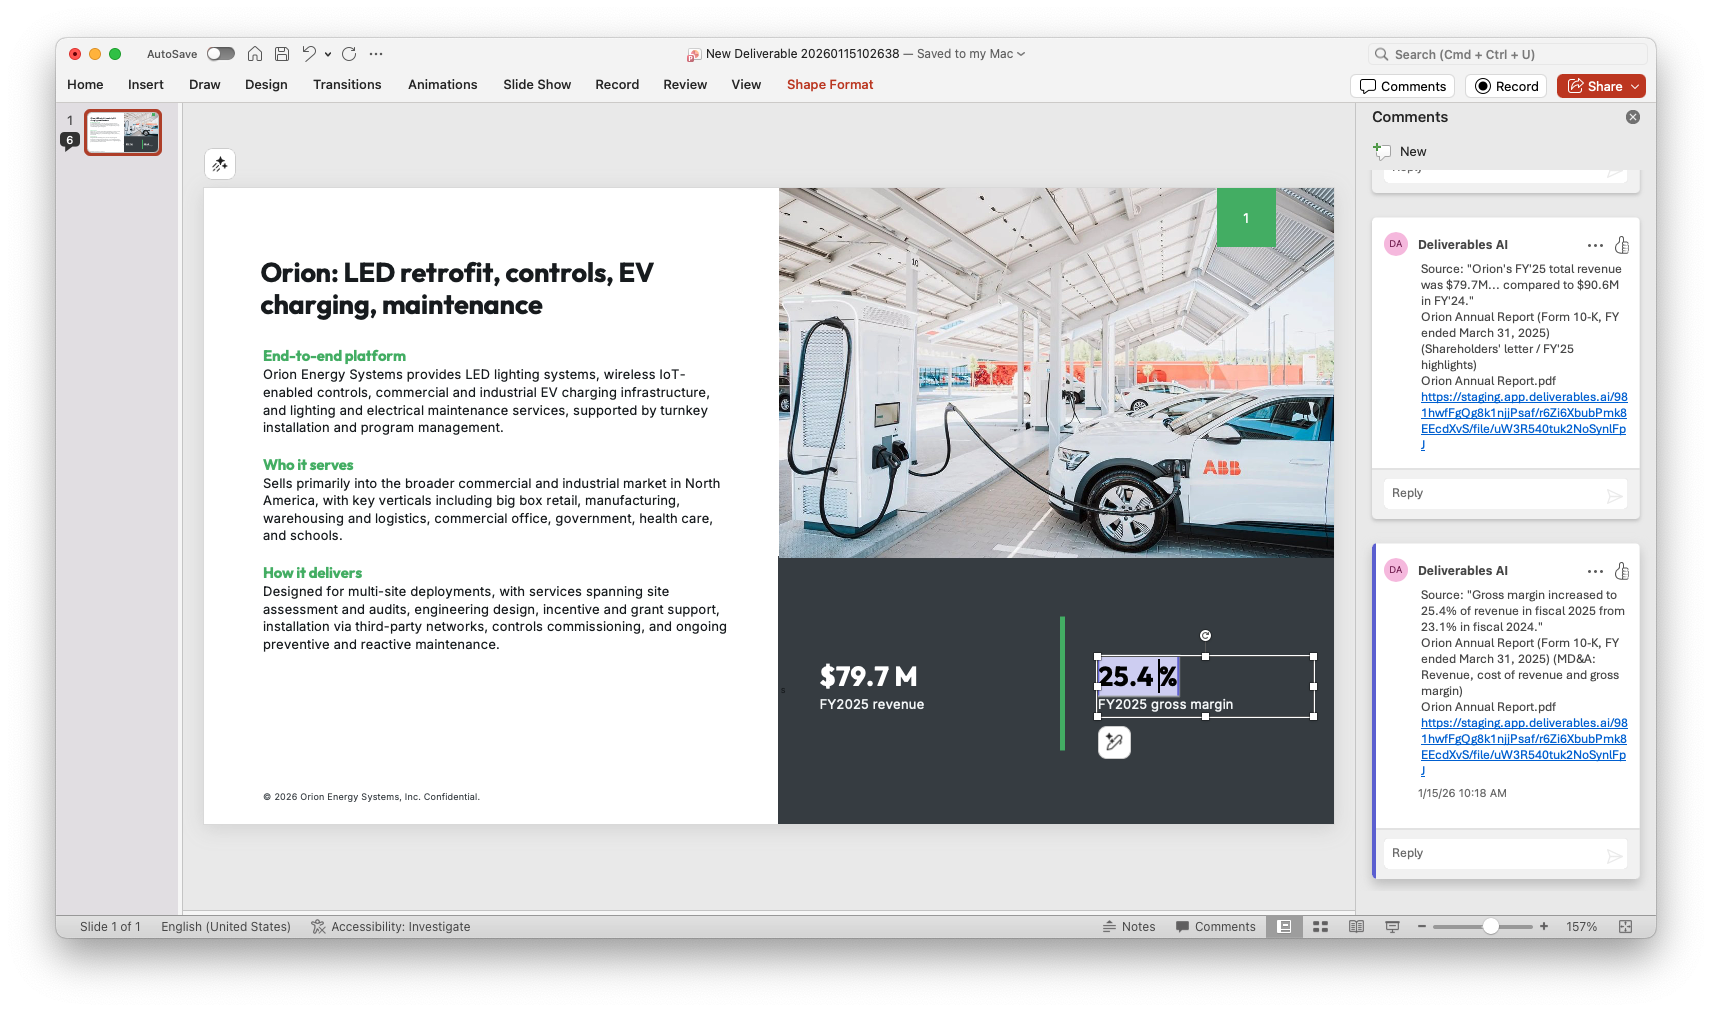The height and width of the screenshot is (1012, 1712).
Task: Like the gross margin comment
Action: [1622, 571]
